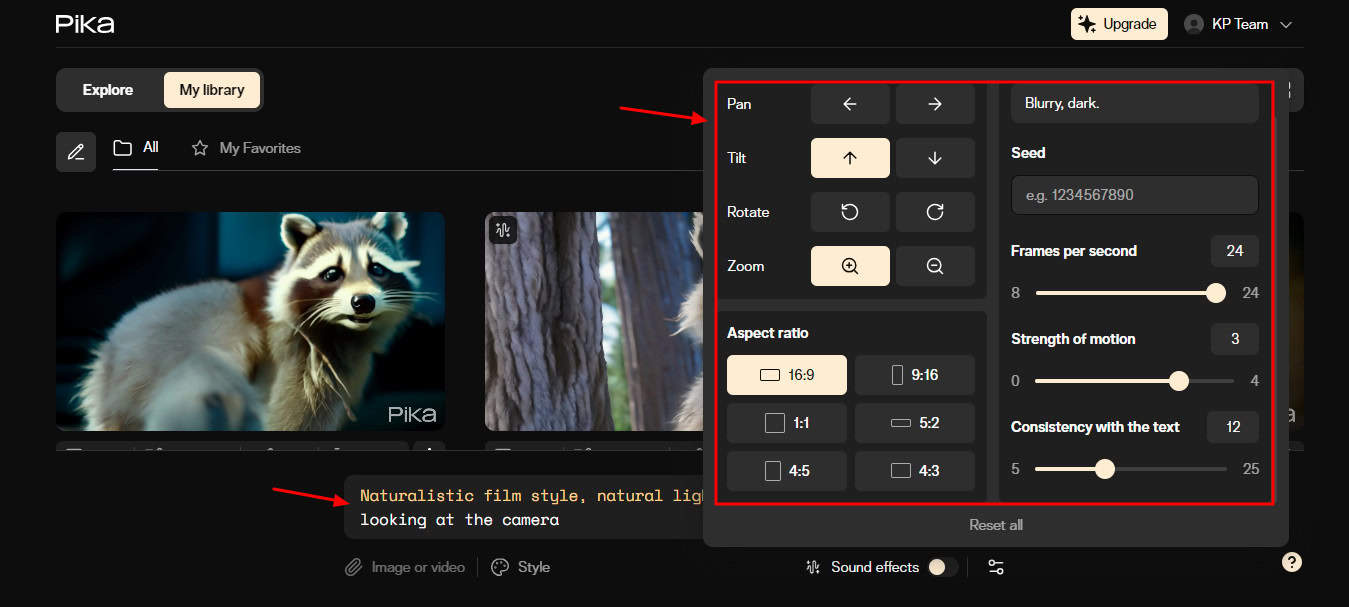
Task: Click rotate clockwise icon
Action: (x=935, y=212)
